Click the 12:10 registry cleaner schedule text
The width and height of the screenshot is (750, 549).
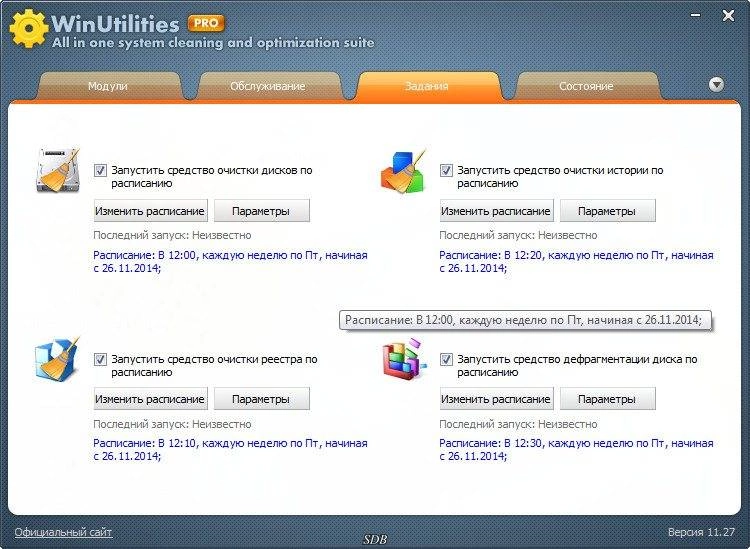[x=230, y=450]
